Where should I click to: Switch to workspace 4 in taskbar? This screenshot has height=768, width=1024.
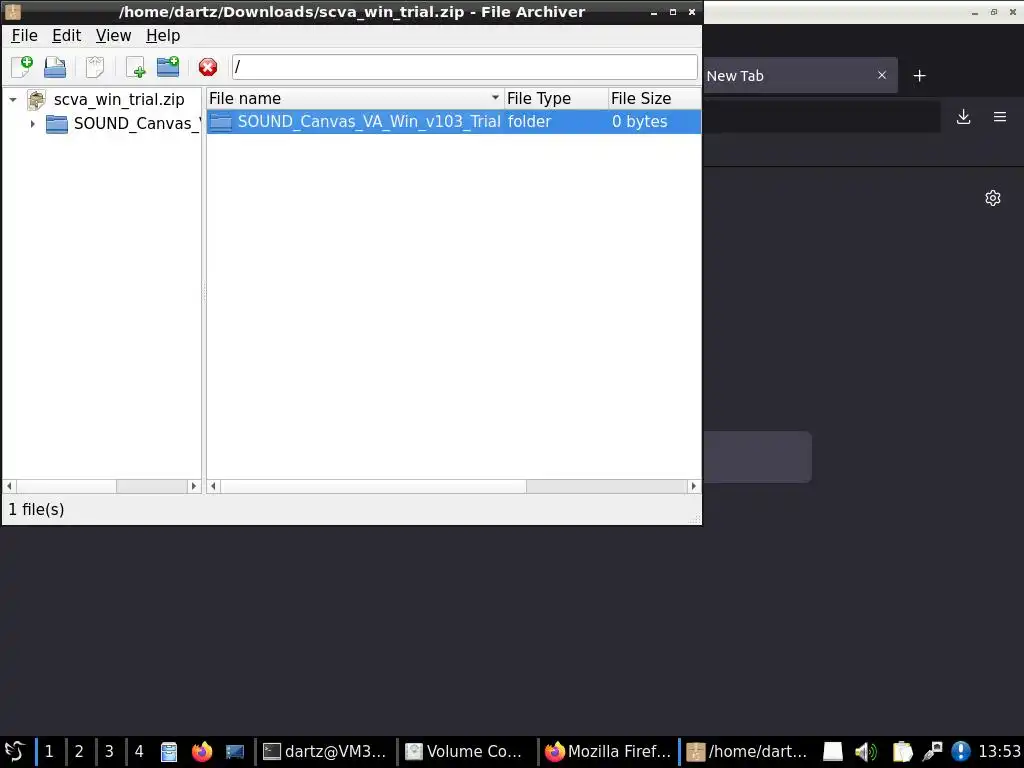pos(139,752)
